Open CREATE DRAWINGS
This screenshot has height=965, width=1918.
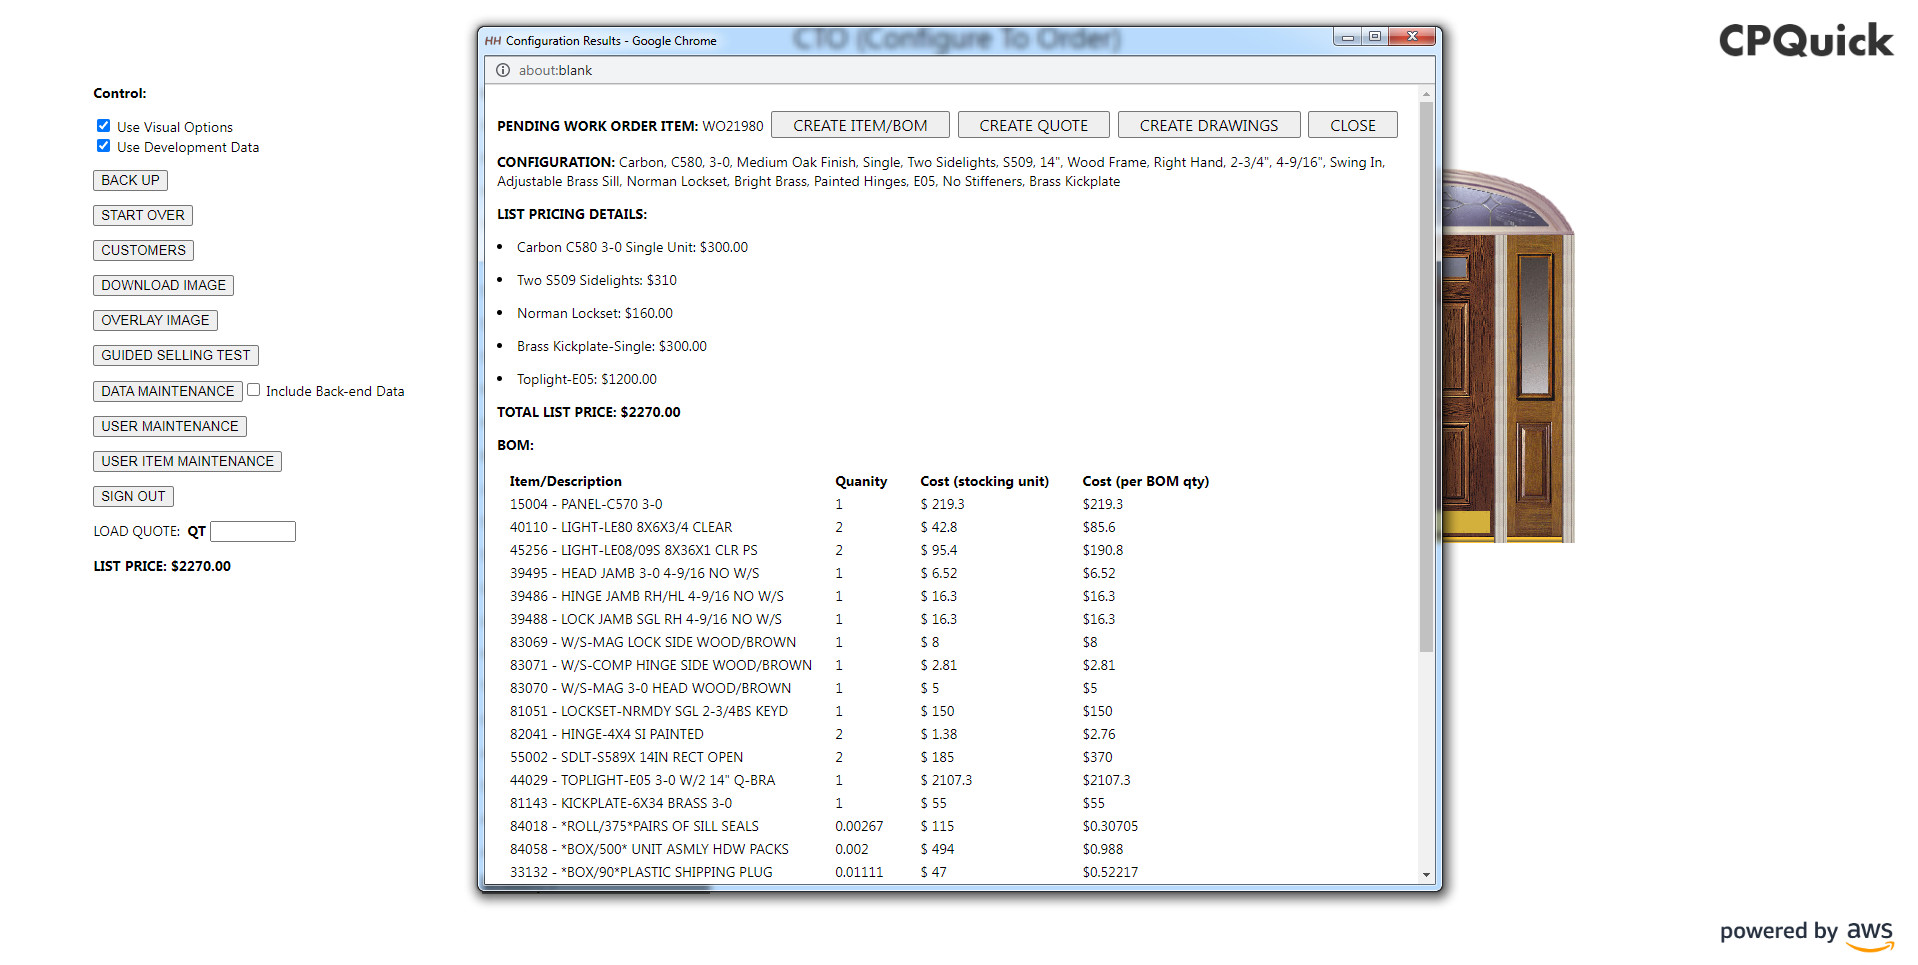pyautogui.click(x=1209, y=124)
